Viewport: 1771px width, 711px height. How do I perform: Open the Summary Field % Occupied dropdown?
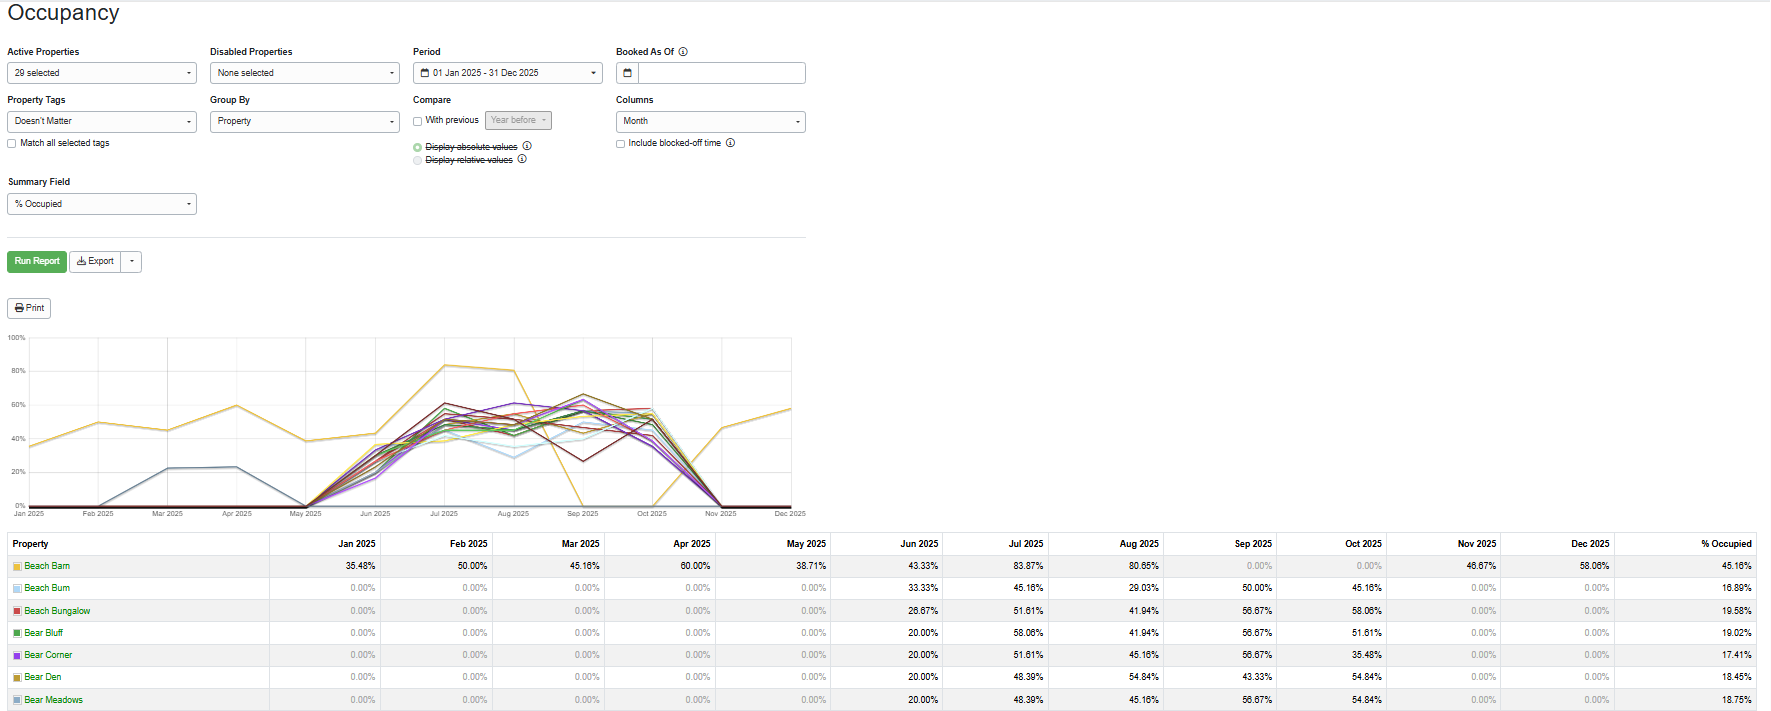click(x=102, y=204)
